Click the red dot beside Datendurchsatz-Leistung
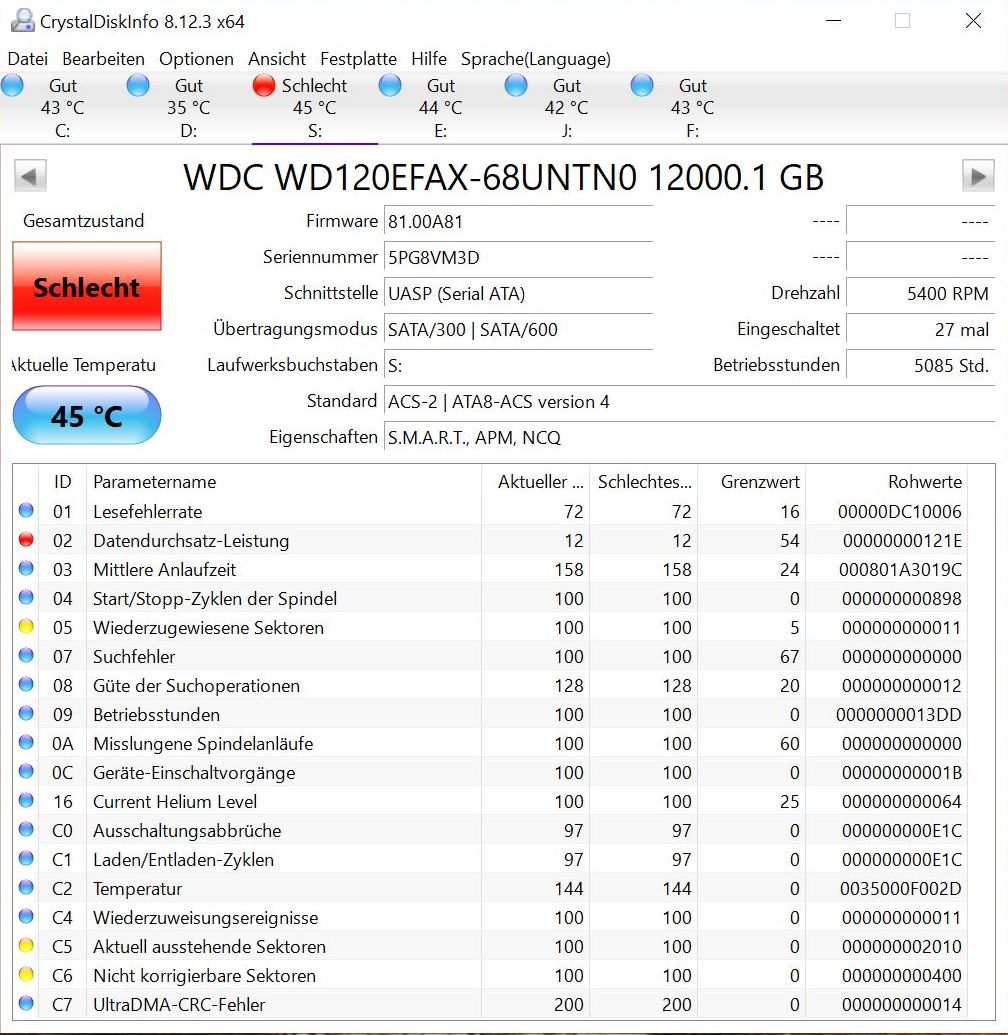 27,539
